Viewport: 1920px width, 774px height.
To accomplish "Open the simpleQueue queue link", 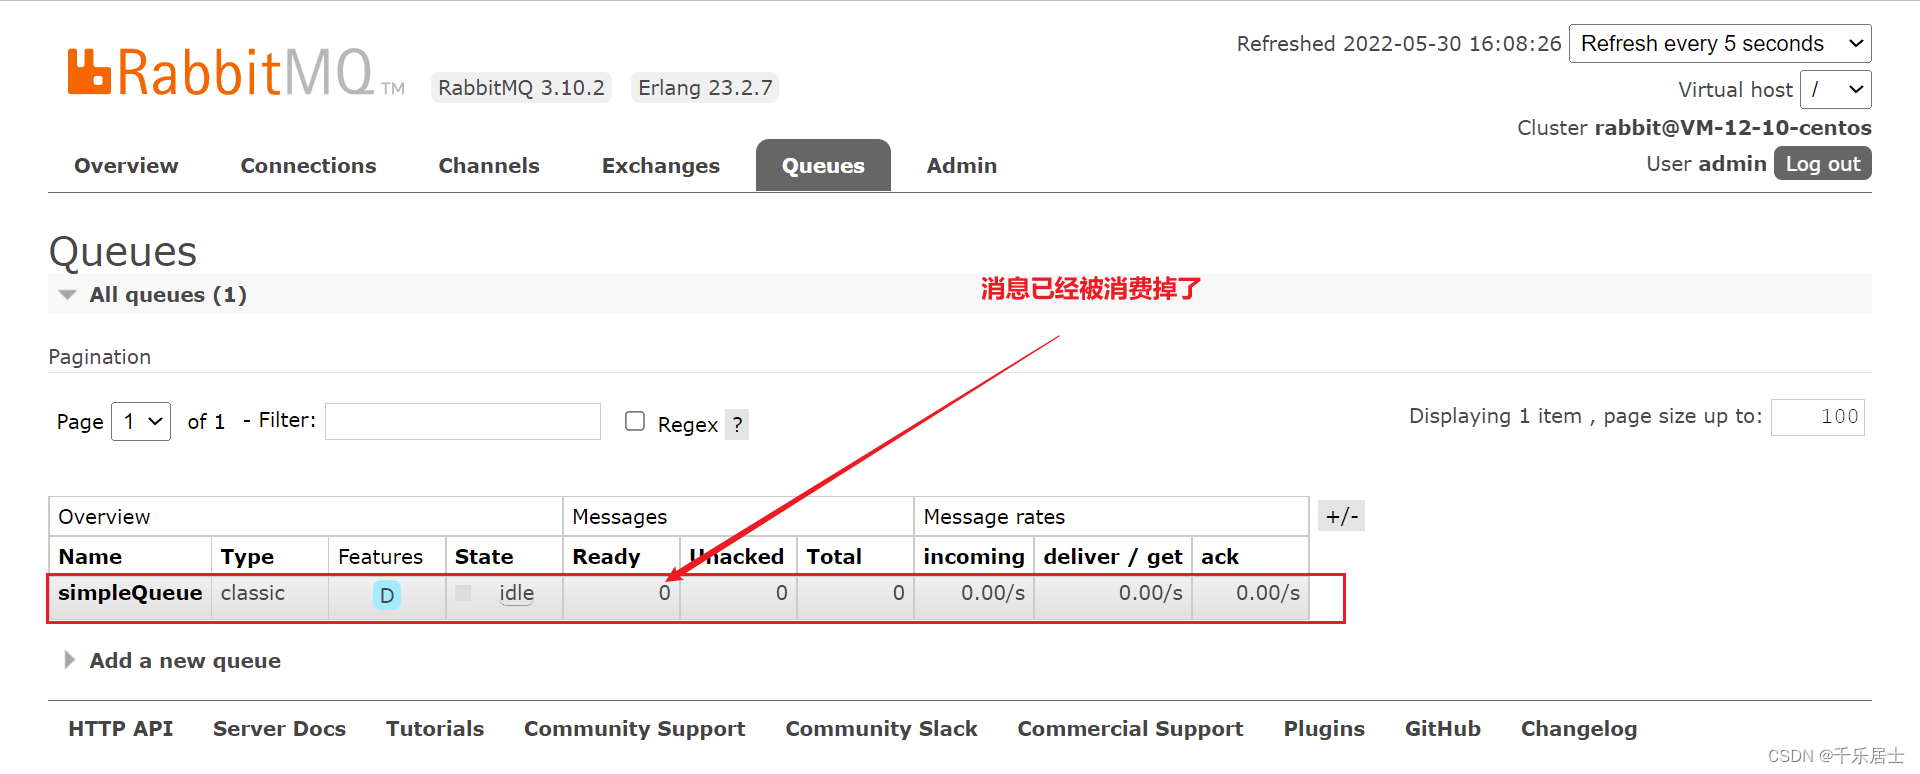I will (130, 593).
